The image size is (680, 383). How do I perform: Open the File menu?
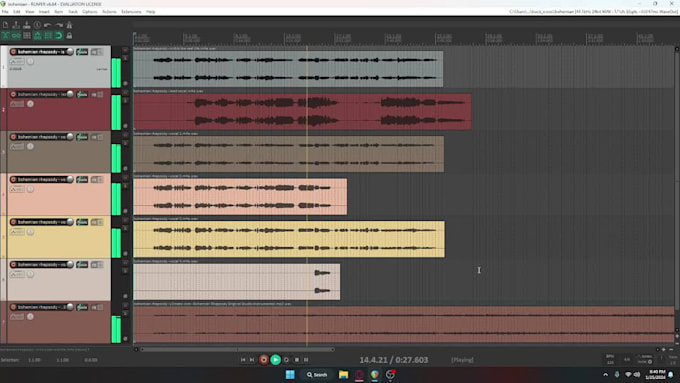point(5,12)
